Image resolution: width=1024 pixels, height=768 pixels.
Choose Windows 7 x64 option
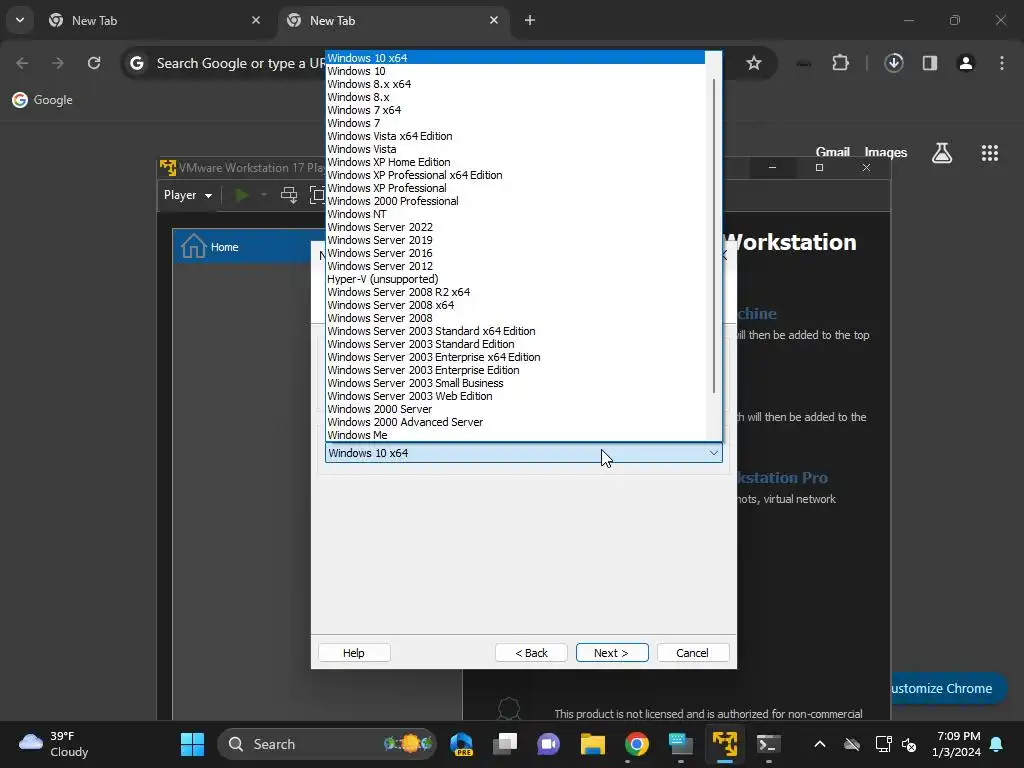[515, 110]
